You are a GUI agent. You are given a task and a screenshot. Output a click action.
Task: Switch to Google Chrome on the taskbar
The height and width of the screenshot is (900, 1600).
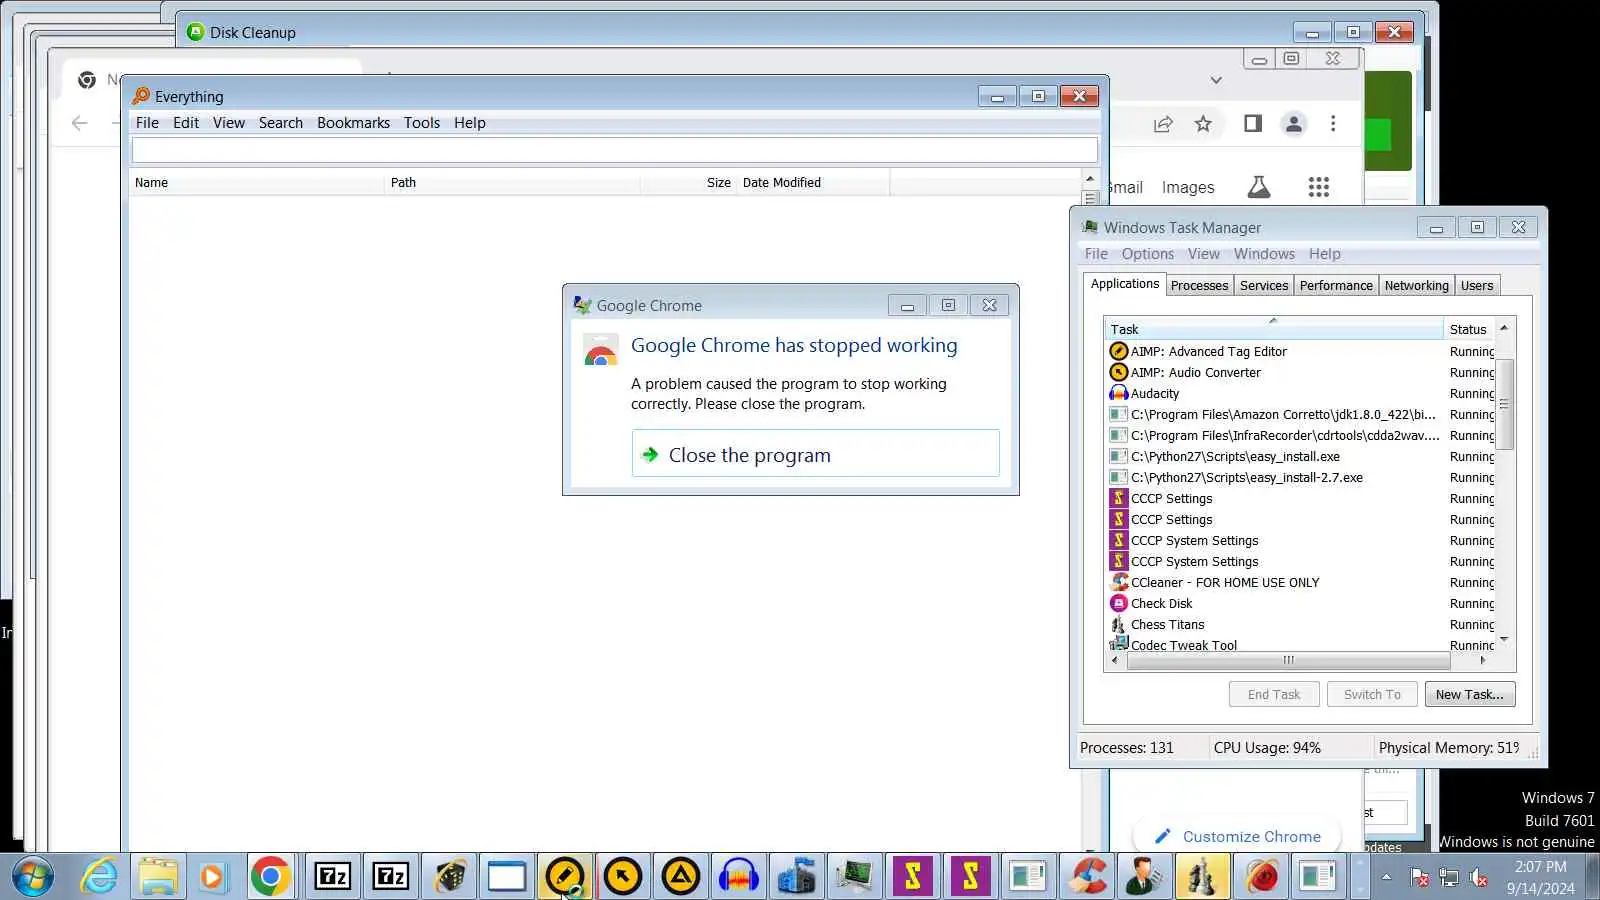(270, 877)
